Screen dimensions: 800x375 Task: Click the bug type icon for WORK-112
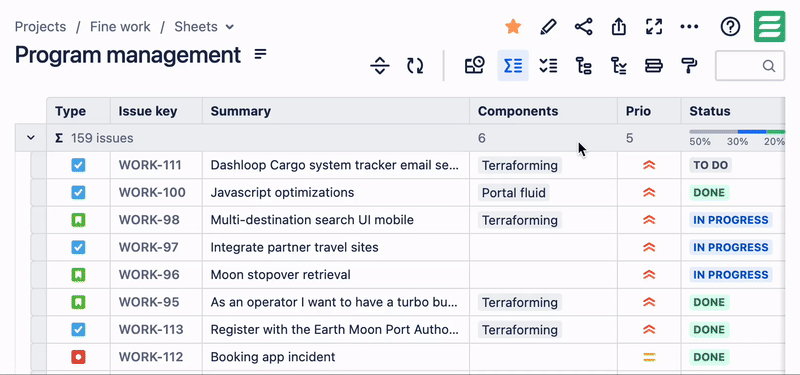78,357
